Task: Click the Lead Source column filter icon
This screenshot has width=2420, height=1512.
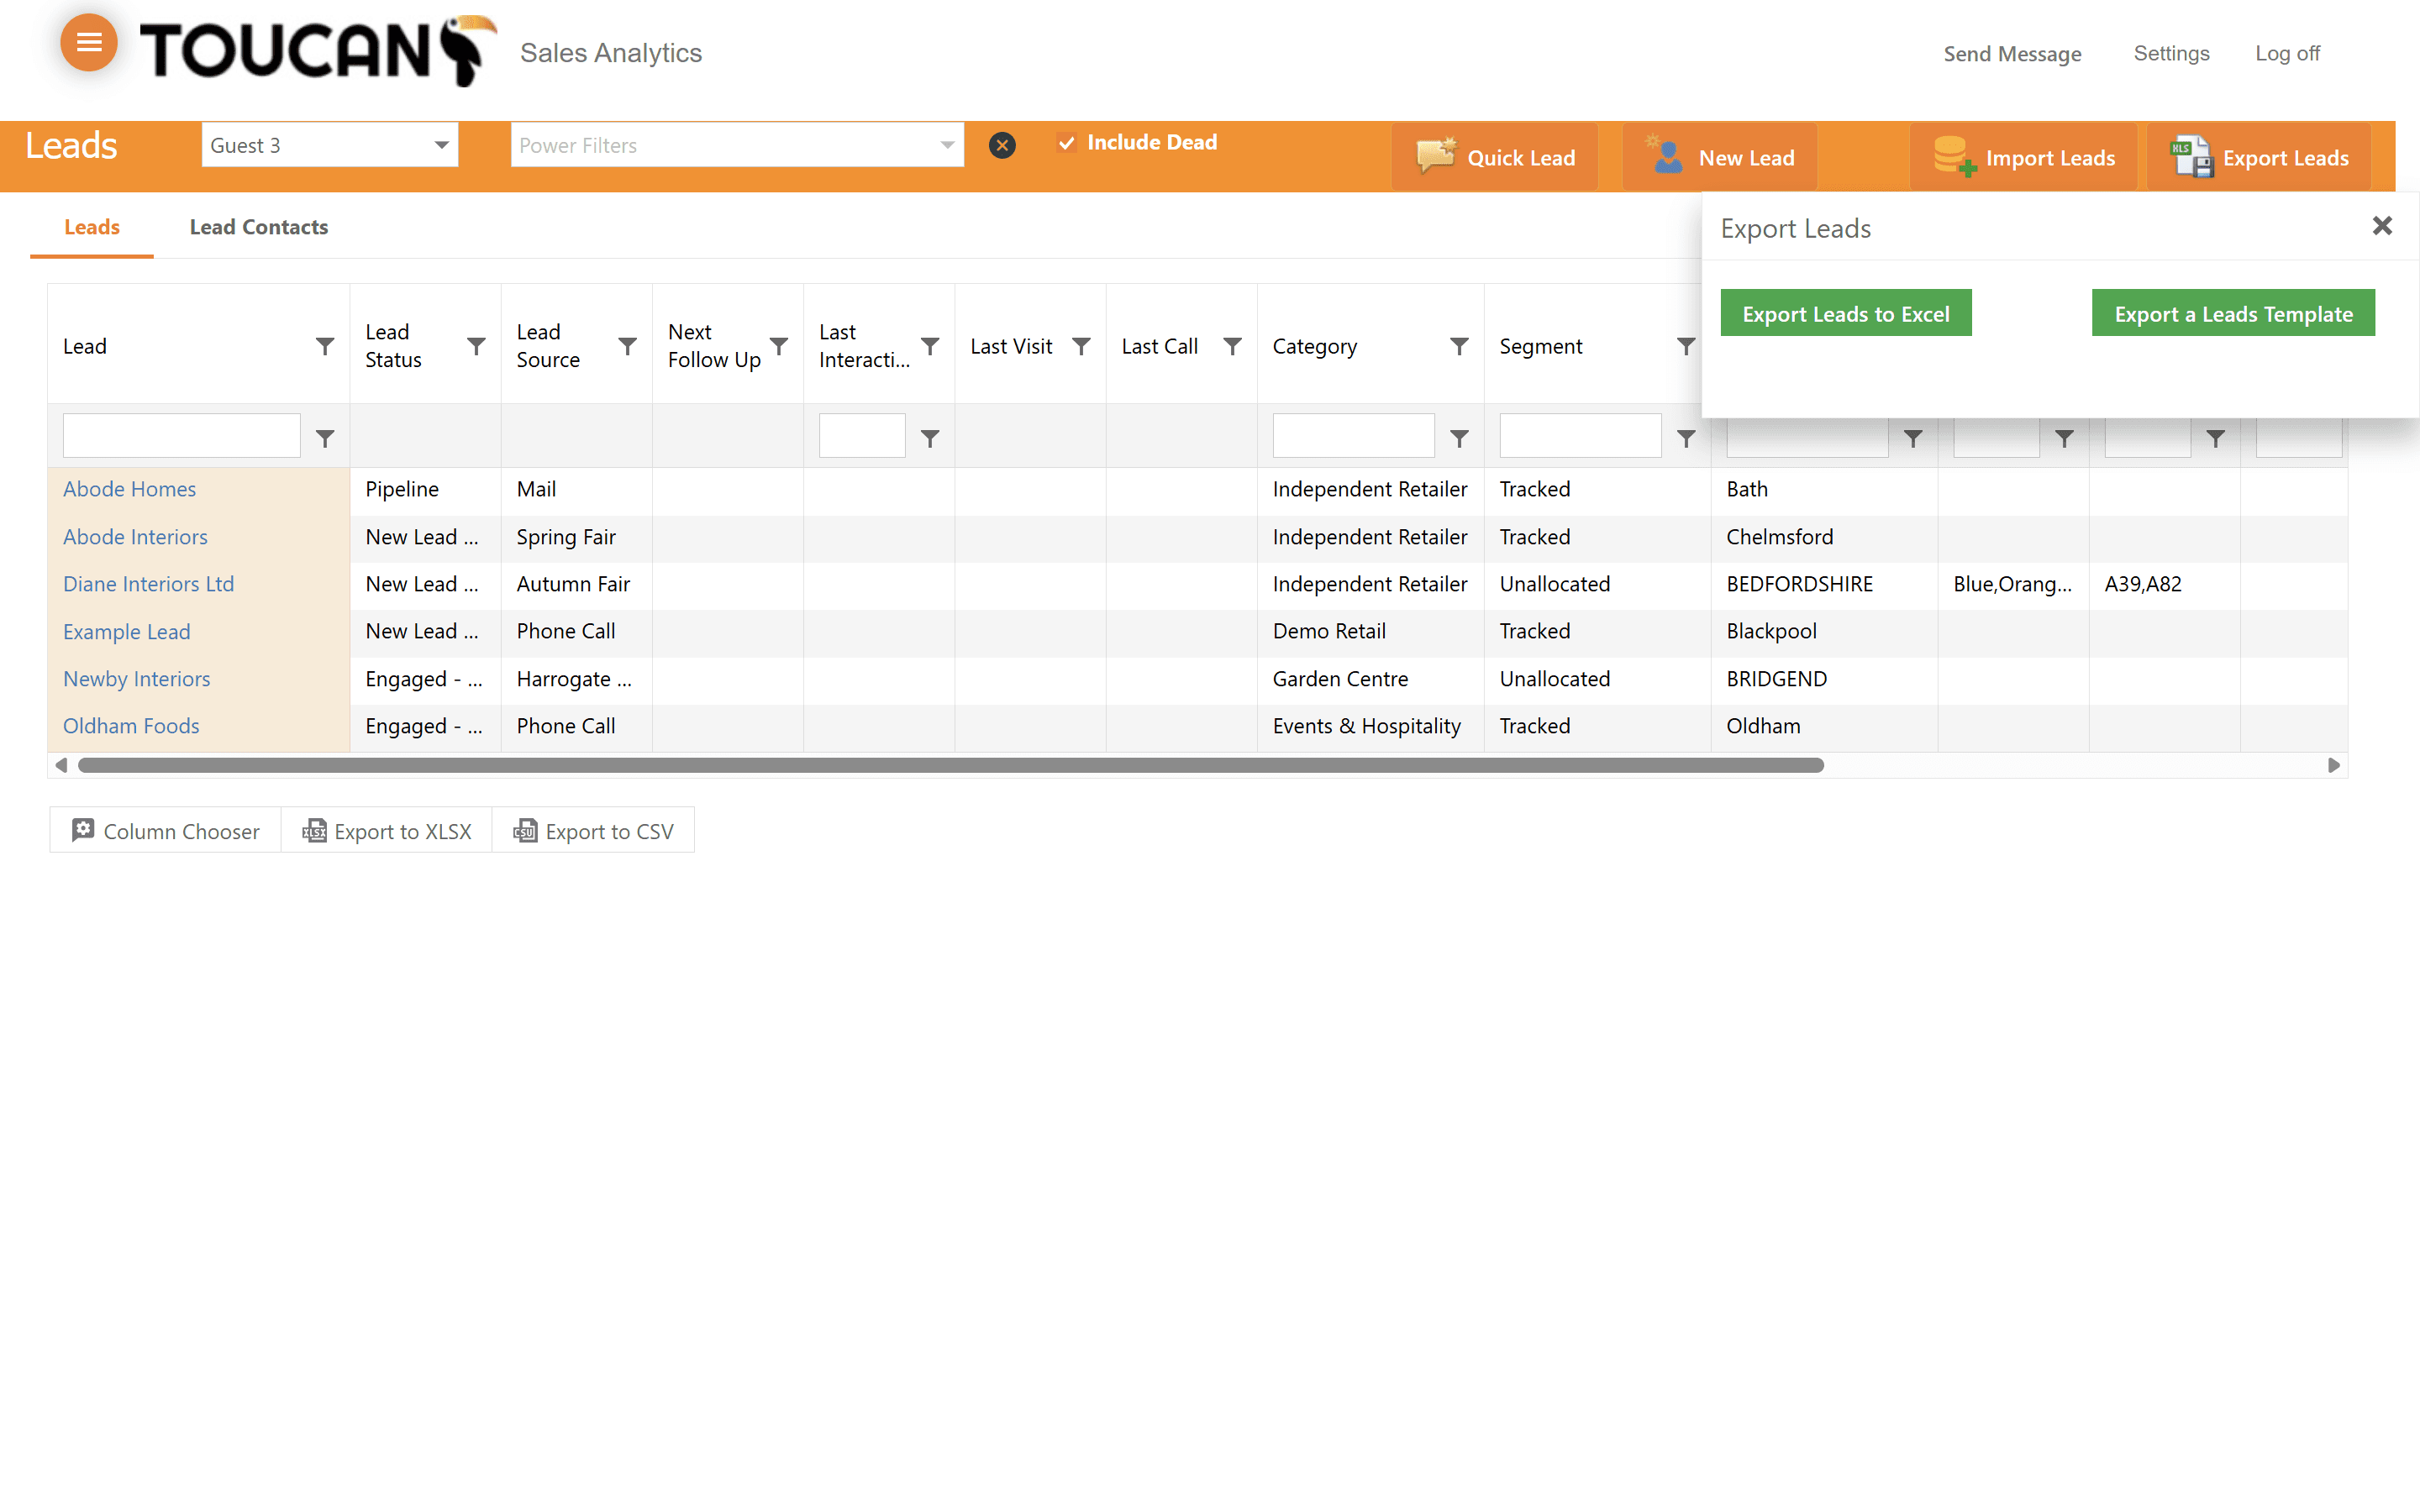Action: point(627,346)
